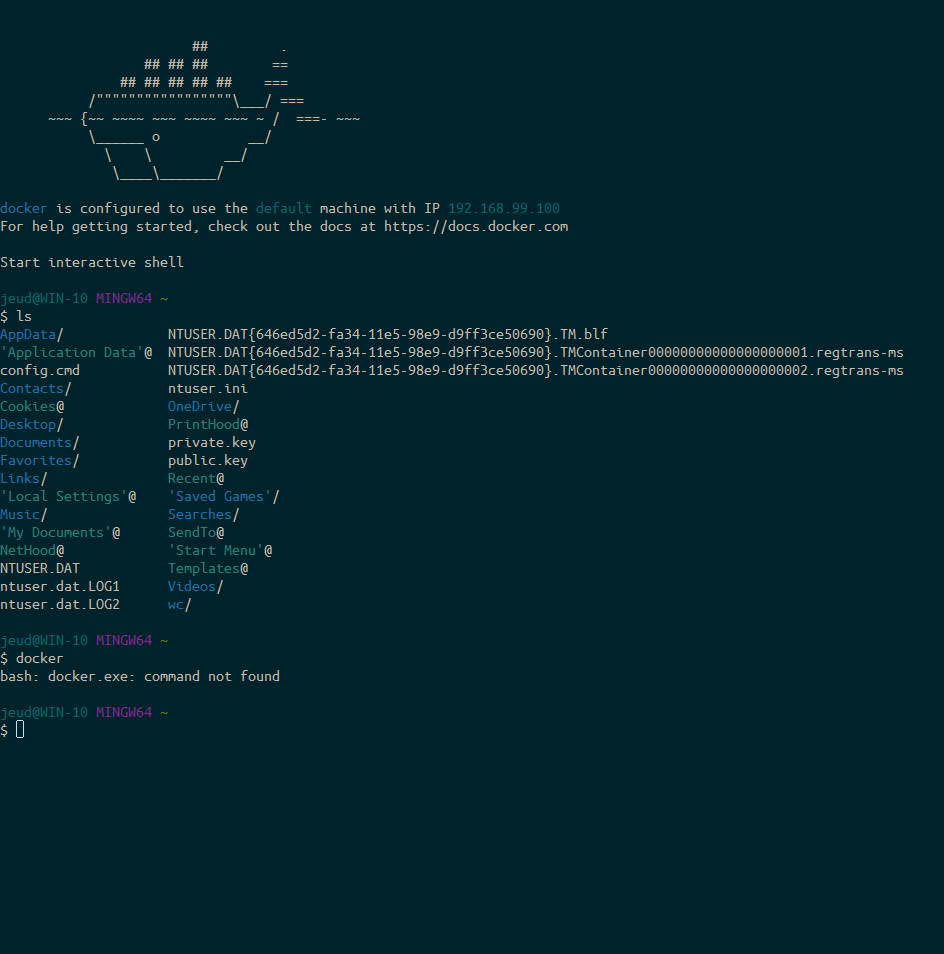Click the Links/ directory entry
Screen dimensions: 944x954
(24, 479)
